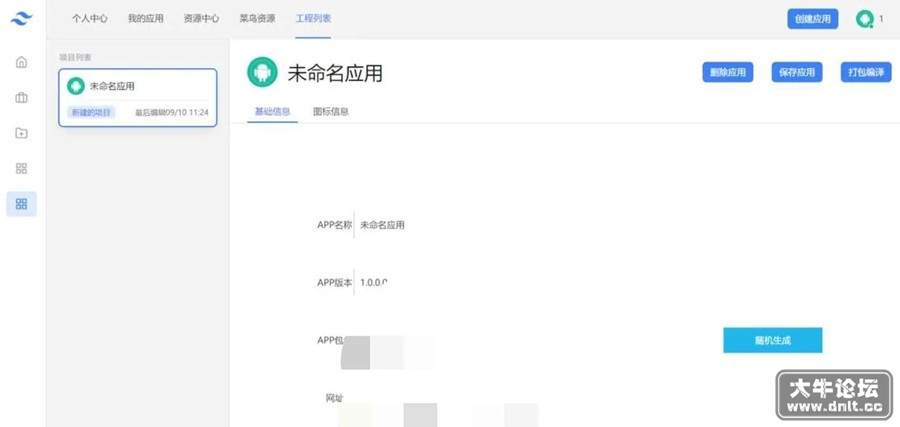The image size is (900, 427).
Task: Click Android icon in project card
Action: click(x=76, y=86)
